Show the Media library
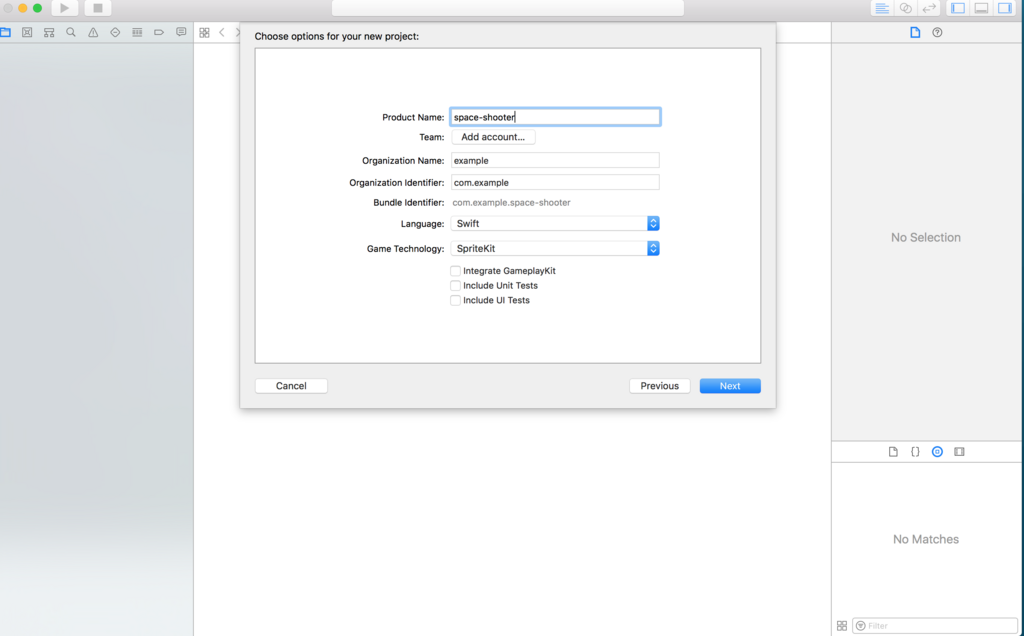This screenshot has height=636, width=1024. [x=959, y=452]
